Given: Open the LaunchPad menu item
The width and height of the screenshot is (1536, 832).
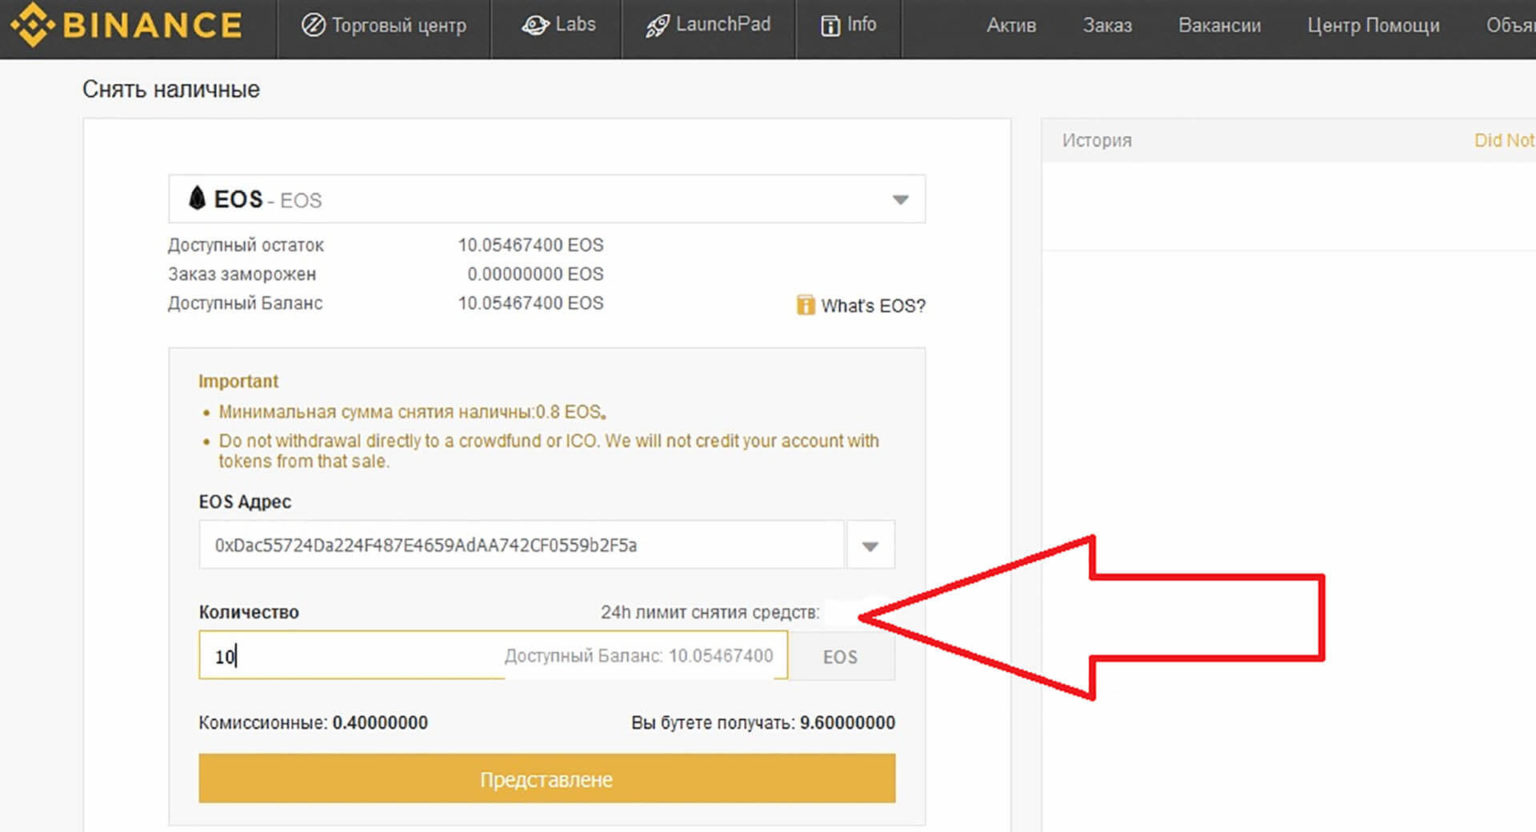Looking at the screenshot, I should (x=708, y=25).
